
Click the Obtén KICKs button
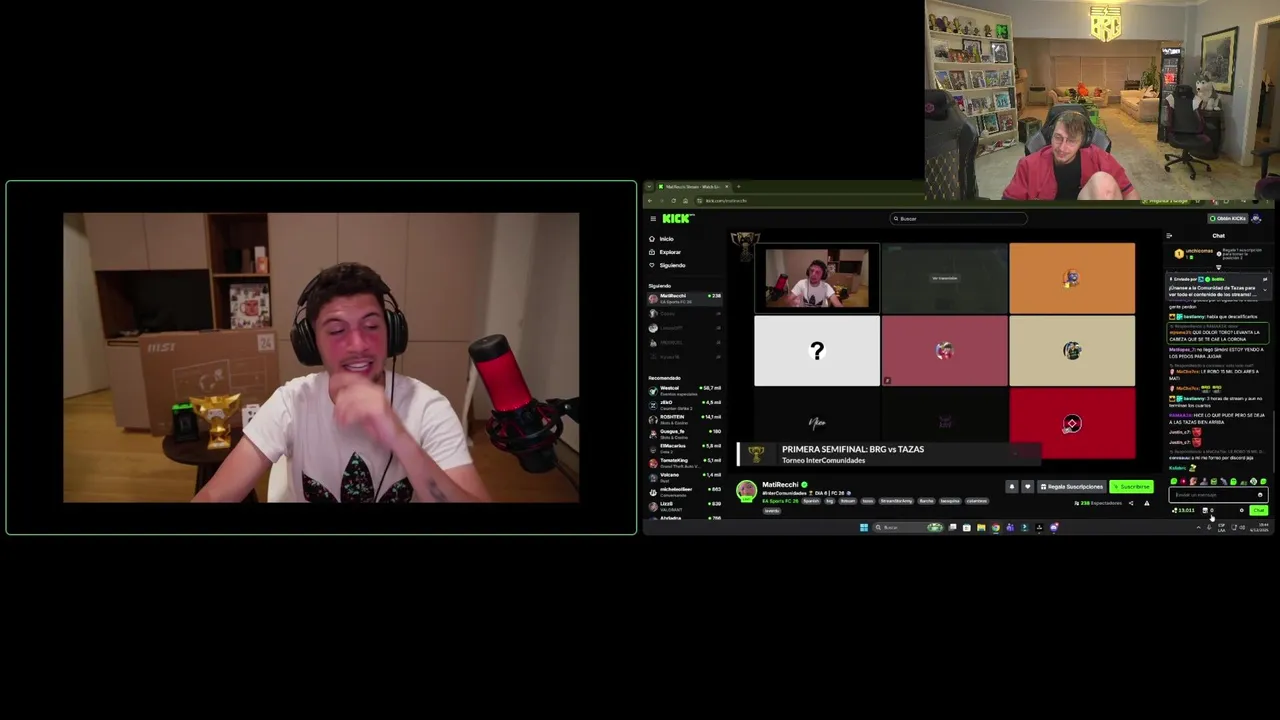click(1228, 218)
